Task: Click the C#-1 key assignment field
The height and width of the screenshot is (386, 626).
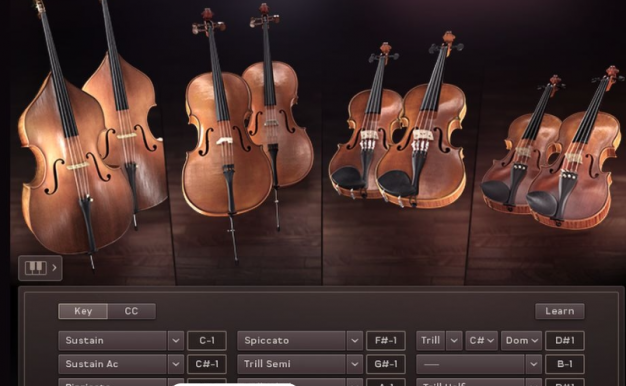Action: (207, 364)
